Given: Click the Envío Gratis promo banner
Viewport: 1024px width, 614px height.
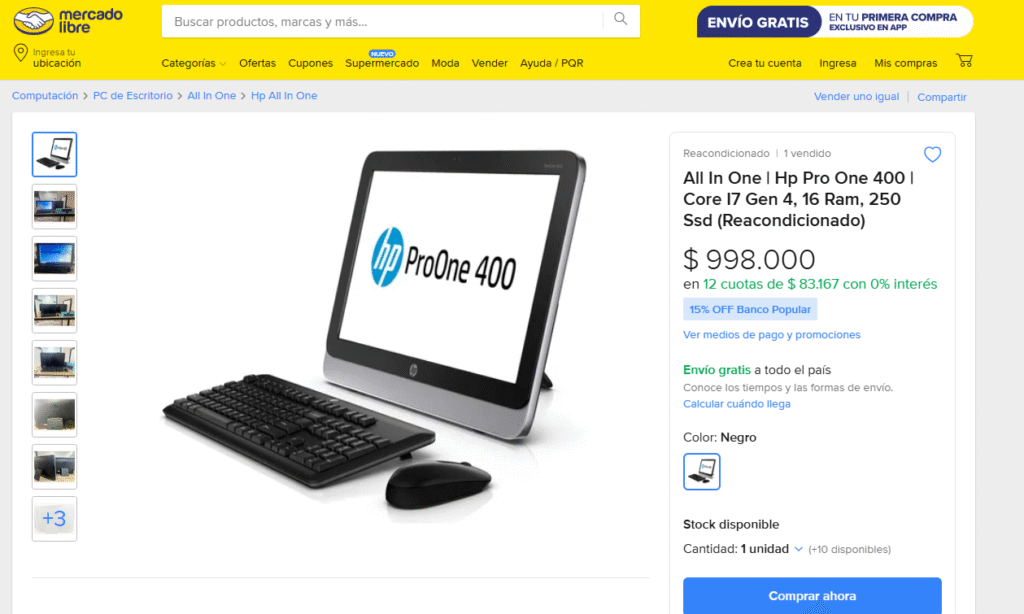Looking at the screenshot, I should pyautogui.click(x=835, y=22).
